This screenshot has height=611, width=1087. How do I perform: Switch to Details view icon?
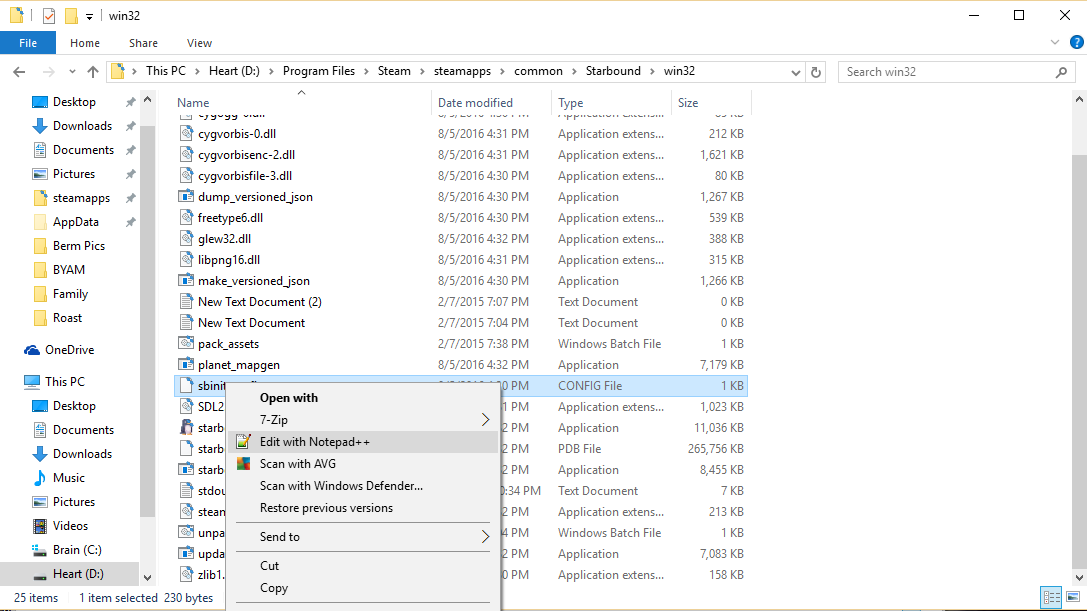[x=1052, y=597]
